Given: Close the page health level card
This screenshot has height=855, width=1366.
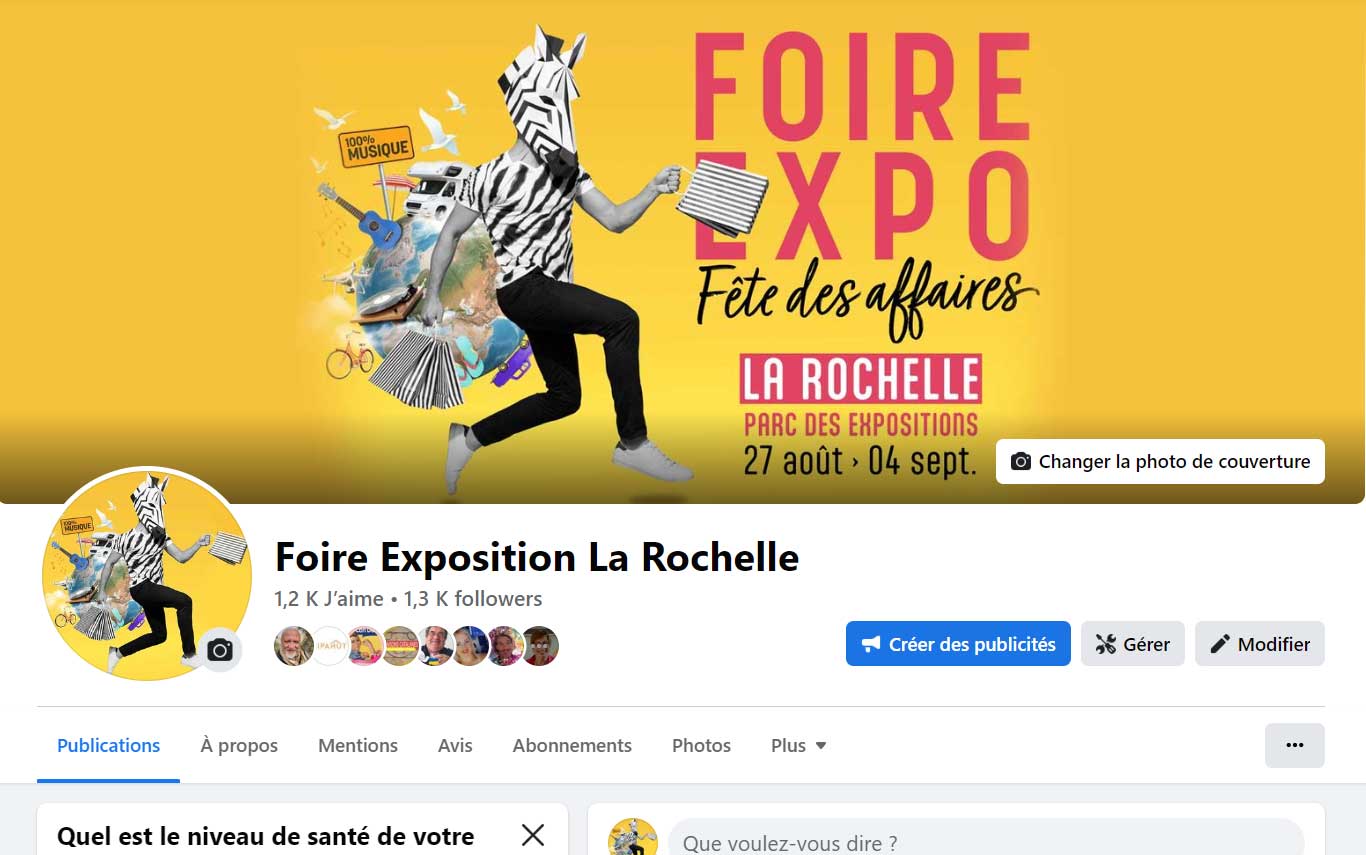Looking at the screenshot, I should point(533,835).
